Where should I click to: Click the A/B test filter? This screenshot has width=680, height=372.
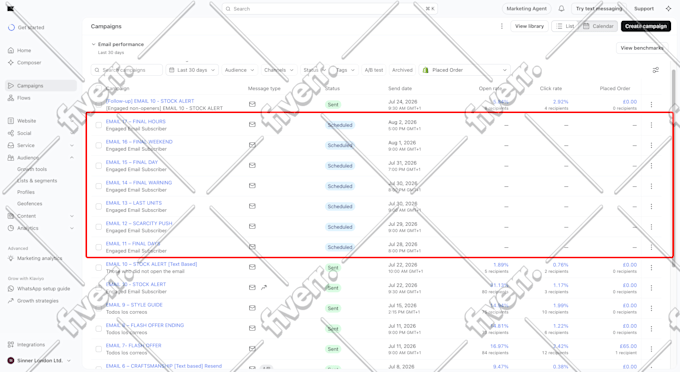click(x=374, y=70)
